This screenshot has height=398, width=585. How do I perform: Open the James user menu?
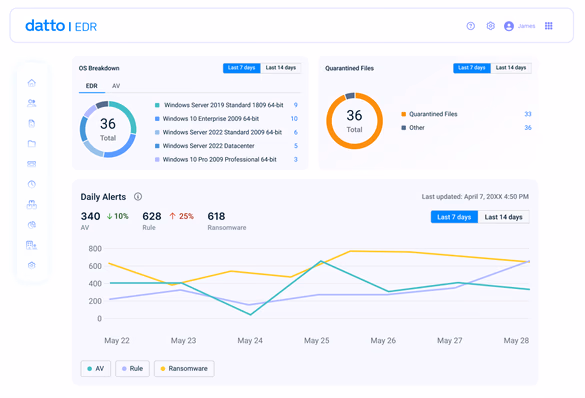point(526,26)
